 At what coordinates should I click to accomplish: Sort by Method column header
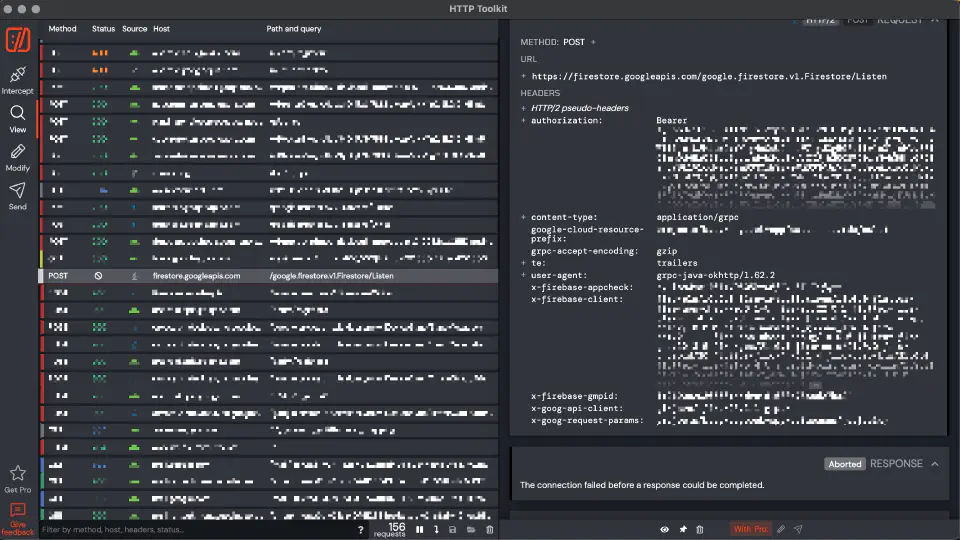point(62,29)
